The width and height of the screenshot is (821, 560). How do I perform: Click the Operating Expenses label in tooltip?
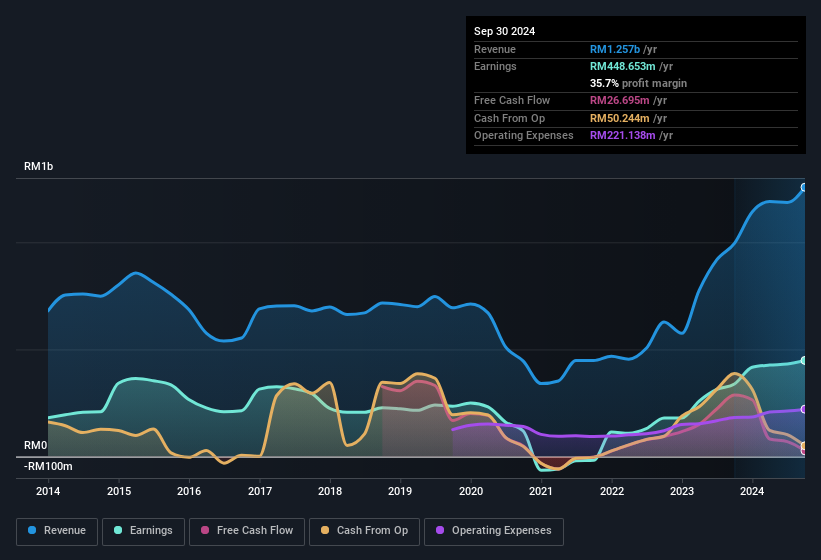click(x=524, y=136)
